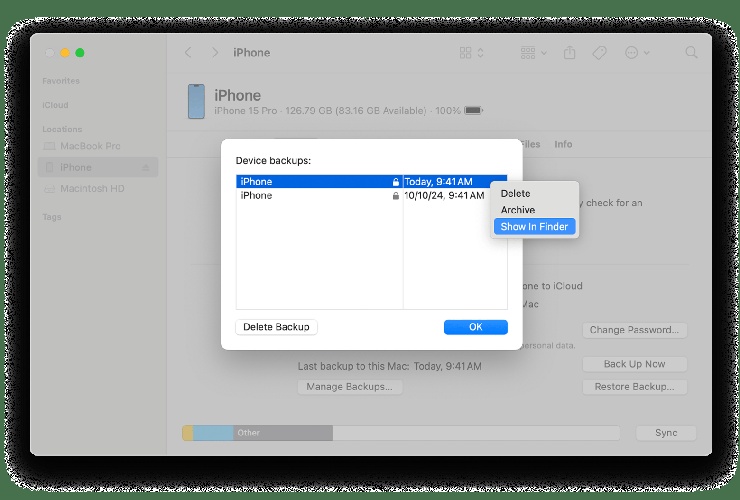Viewport: 740px width, 500px height.
Task: Click the Change Password button
Action: click(x=634, y=330)
